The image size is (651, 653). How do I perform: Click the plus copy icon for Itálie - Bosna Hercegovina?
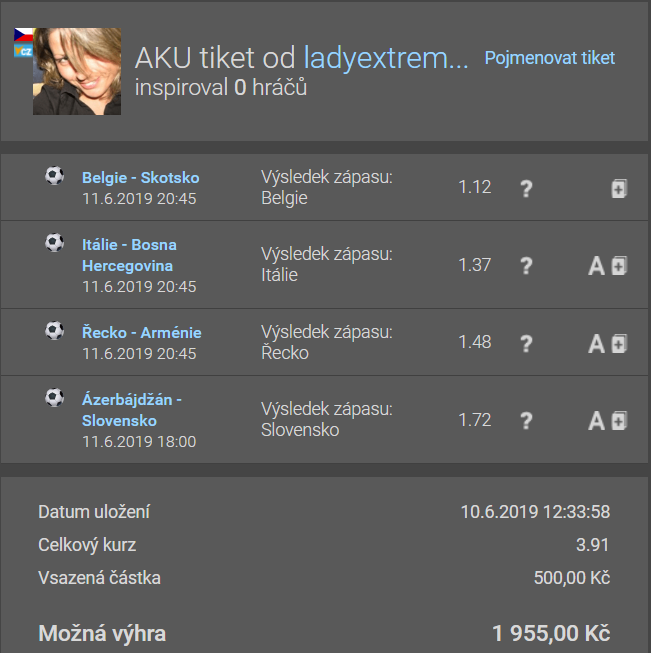point(619,266)
